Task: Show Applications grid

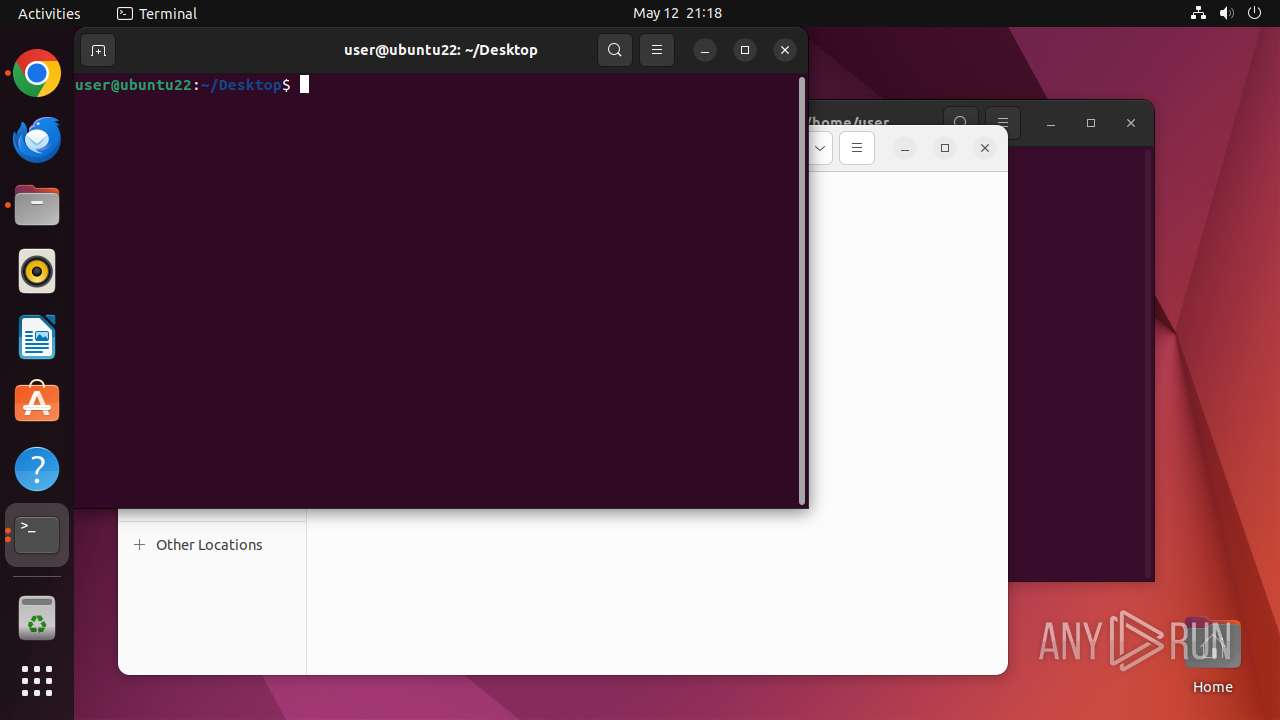Action: (37, 681)
